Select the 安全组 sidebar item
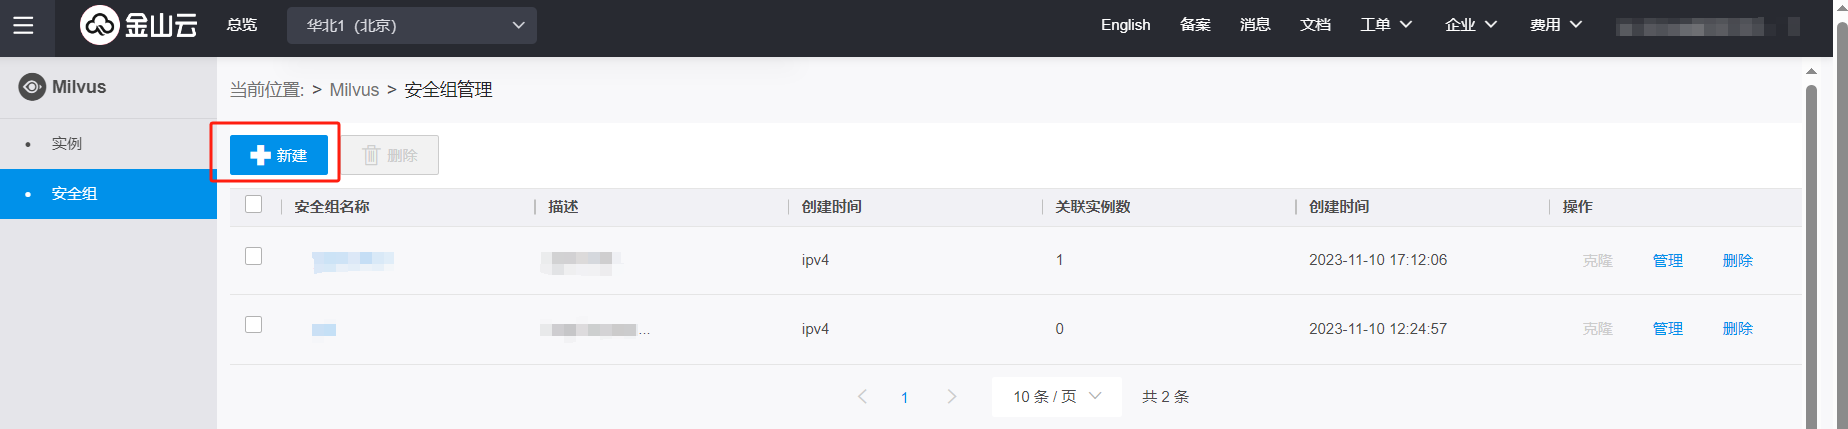 pyautogui.click(x=108, y=194)
